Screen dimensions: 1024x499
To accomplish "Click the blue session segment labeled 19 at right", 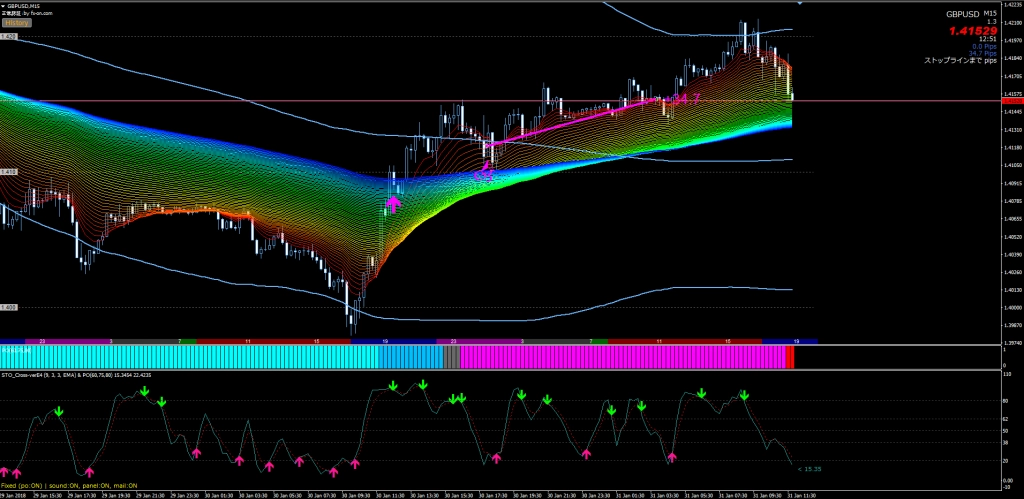I will pyautogui.click(x=796, y=341).
